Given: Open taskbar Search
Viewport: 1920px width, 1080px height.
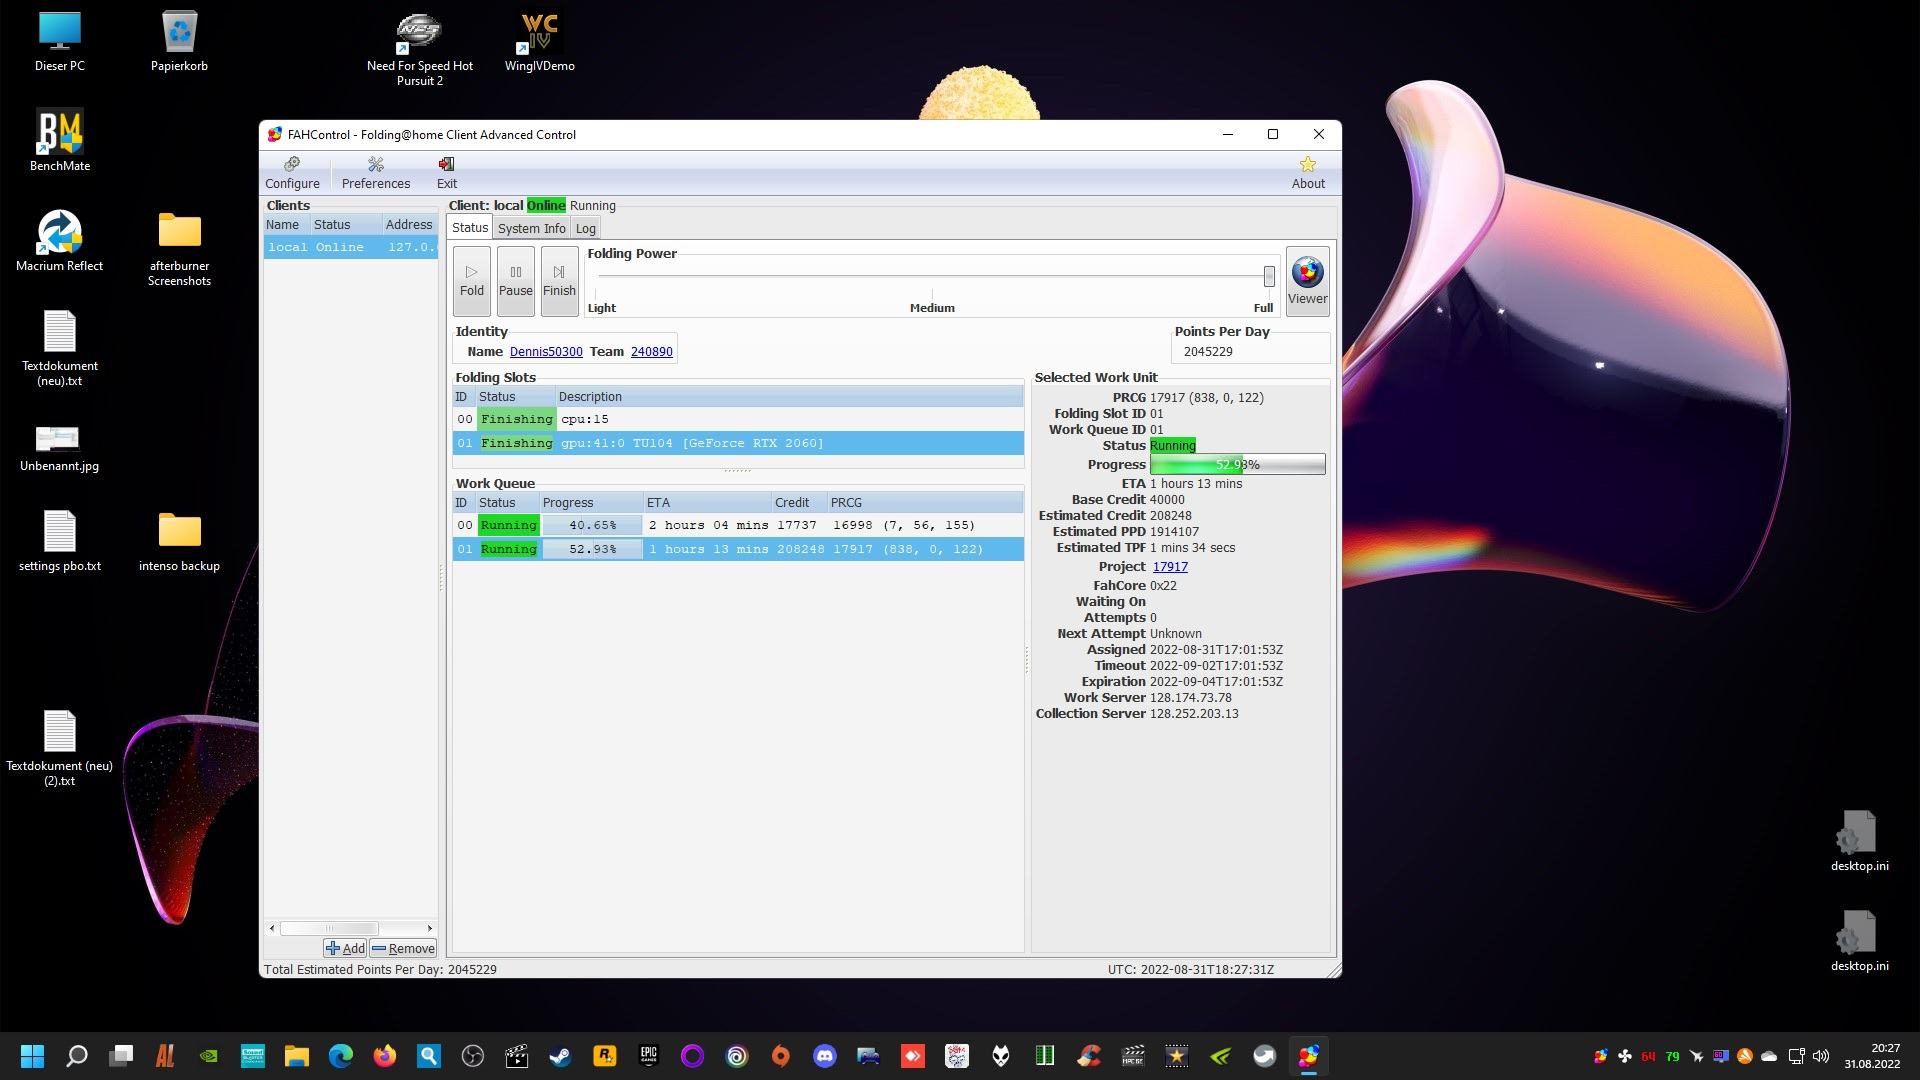Looking at the screenshot, I should [x=76, y=1056].
